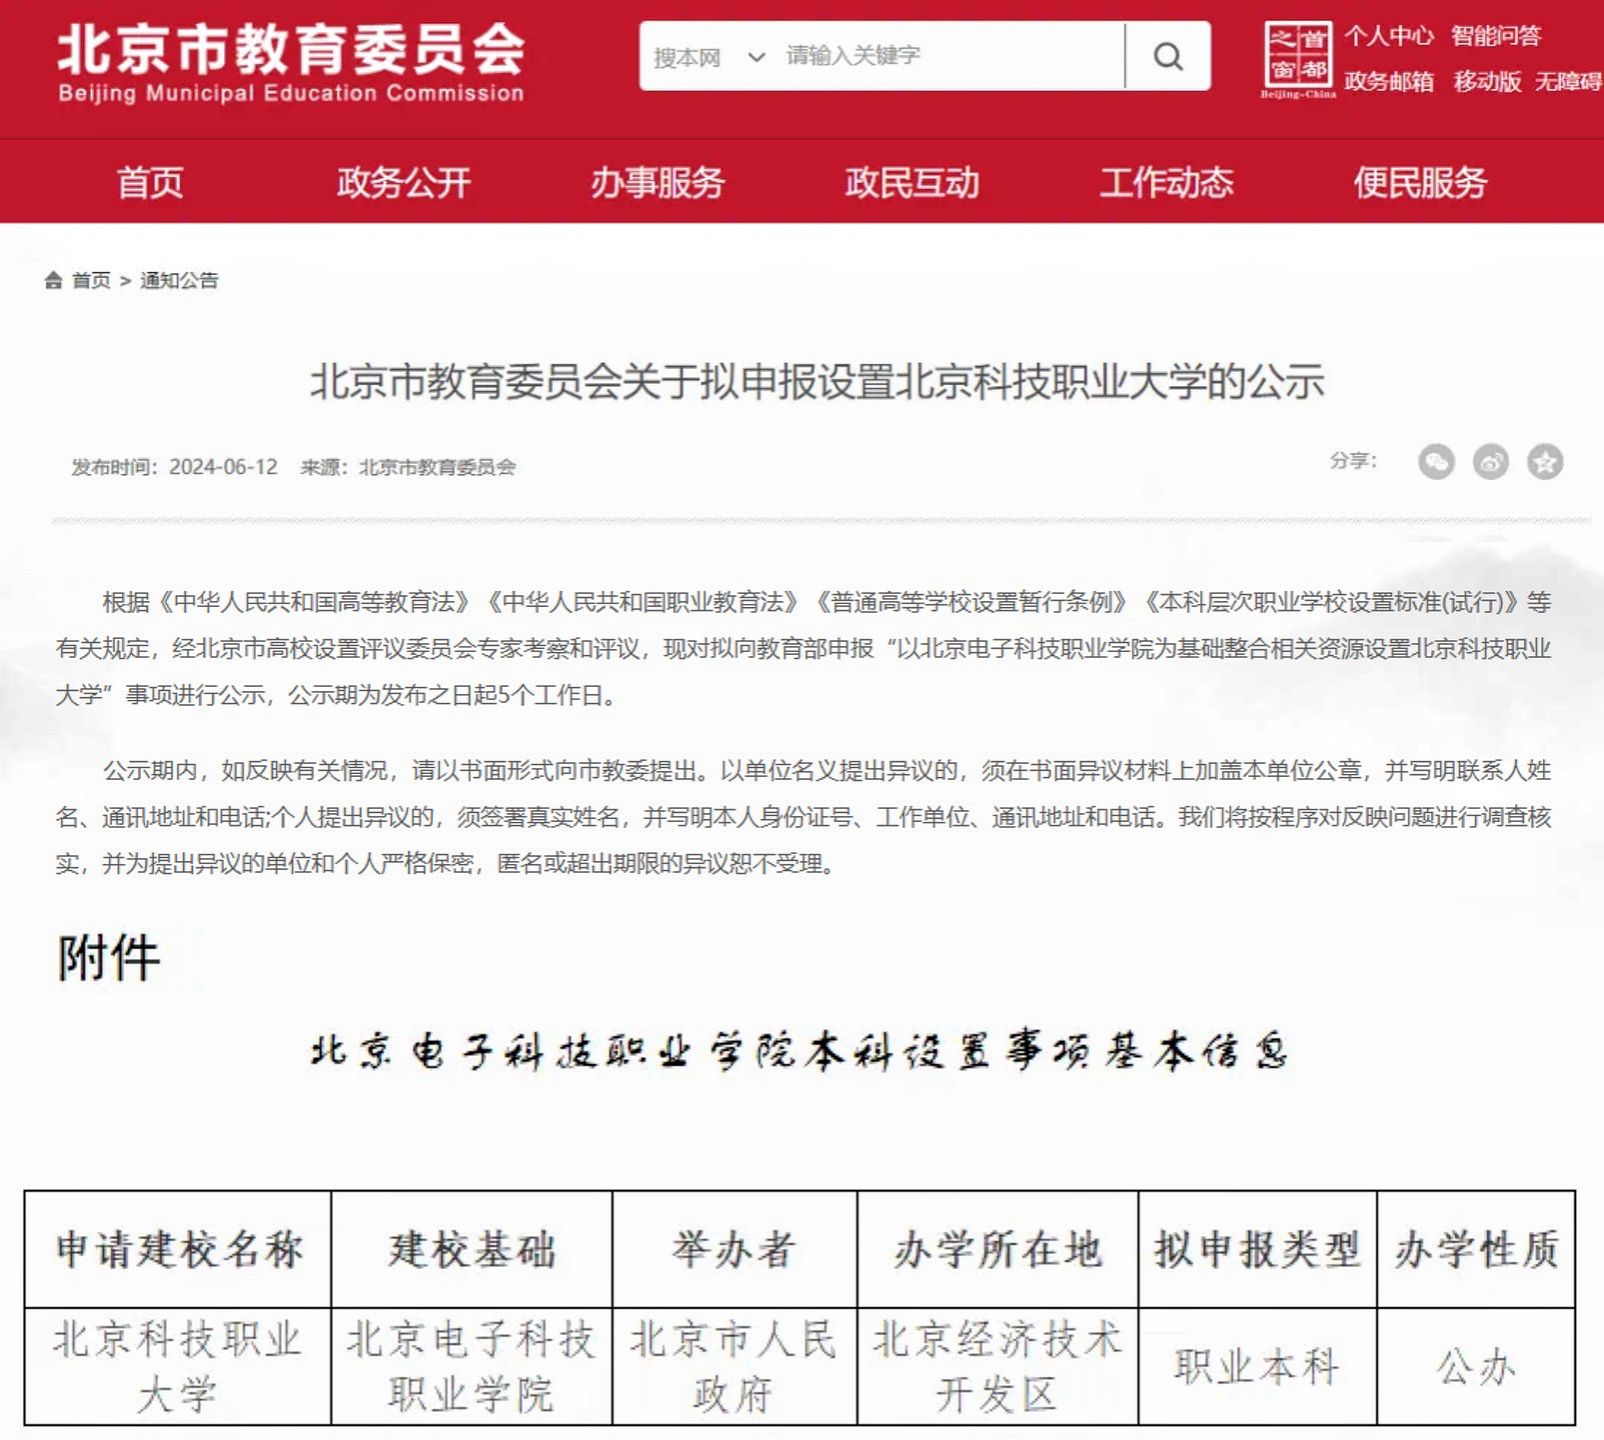Click the magnifier search button
Screen dimensions: 1604x1440
(x=1167, y=56)
